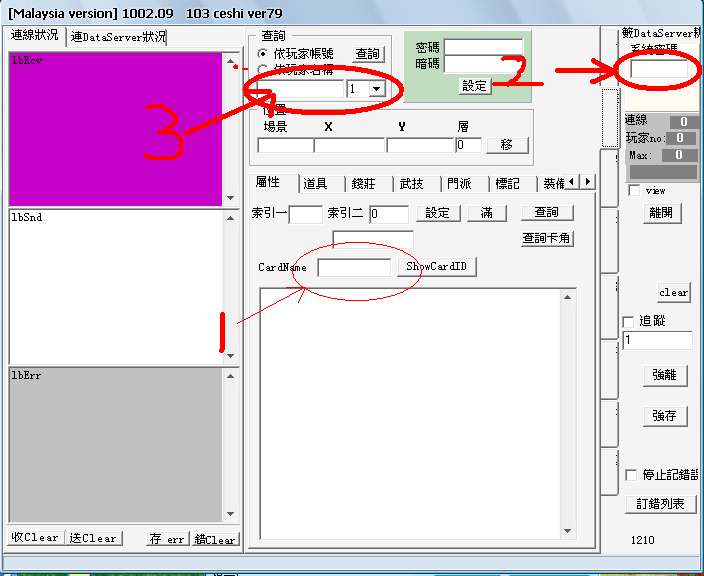Click the CardName input field
Viewport: 704px width, 576px height.
354,267
